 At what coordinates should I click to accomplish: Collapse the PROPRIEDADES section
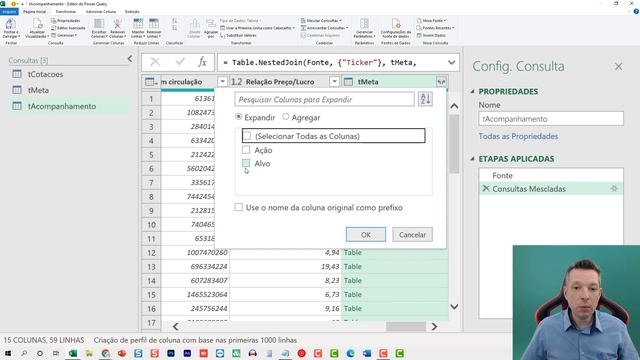pos(472,91)
